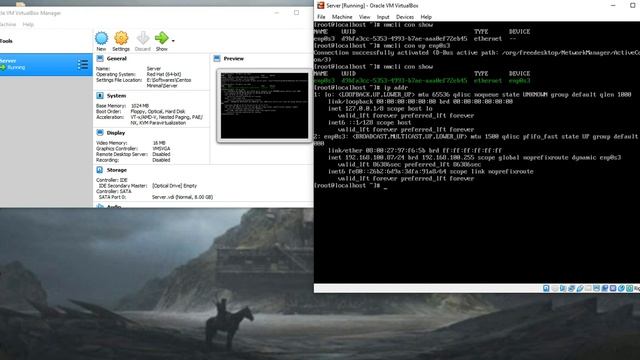Viewport: 640px width, 360px height.
Task: Click the Base Memory 1024 MB value
Action: click(140, 106)
